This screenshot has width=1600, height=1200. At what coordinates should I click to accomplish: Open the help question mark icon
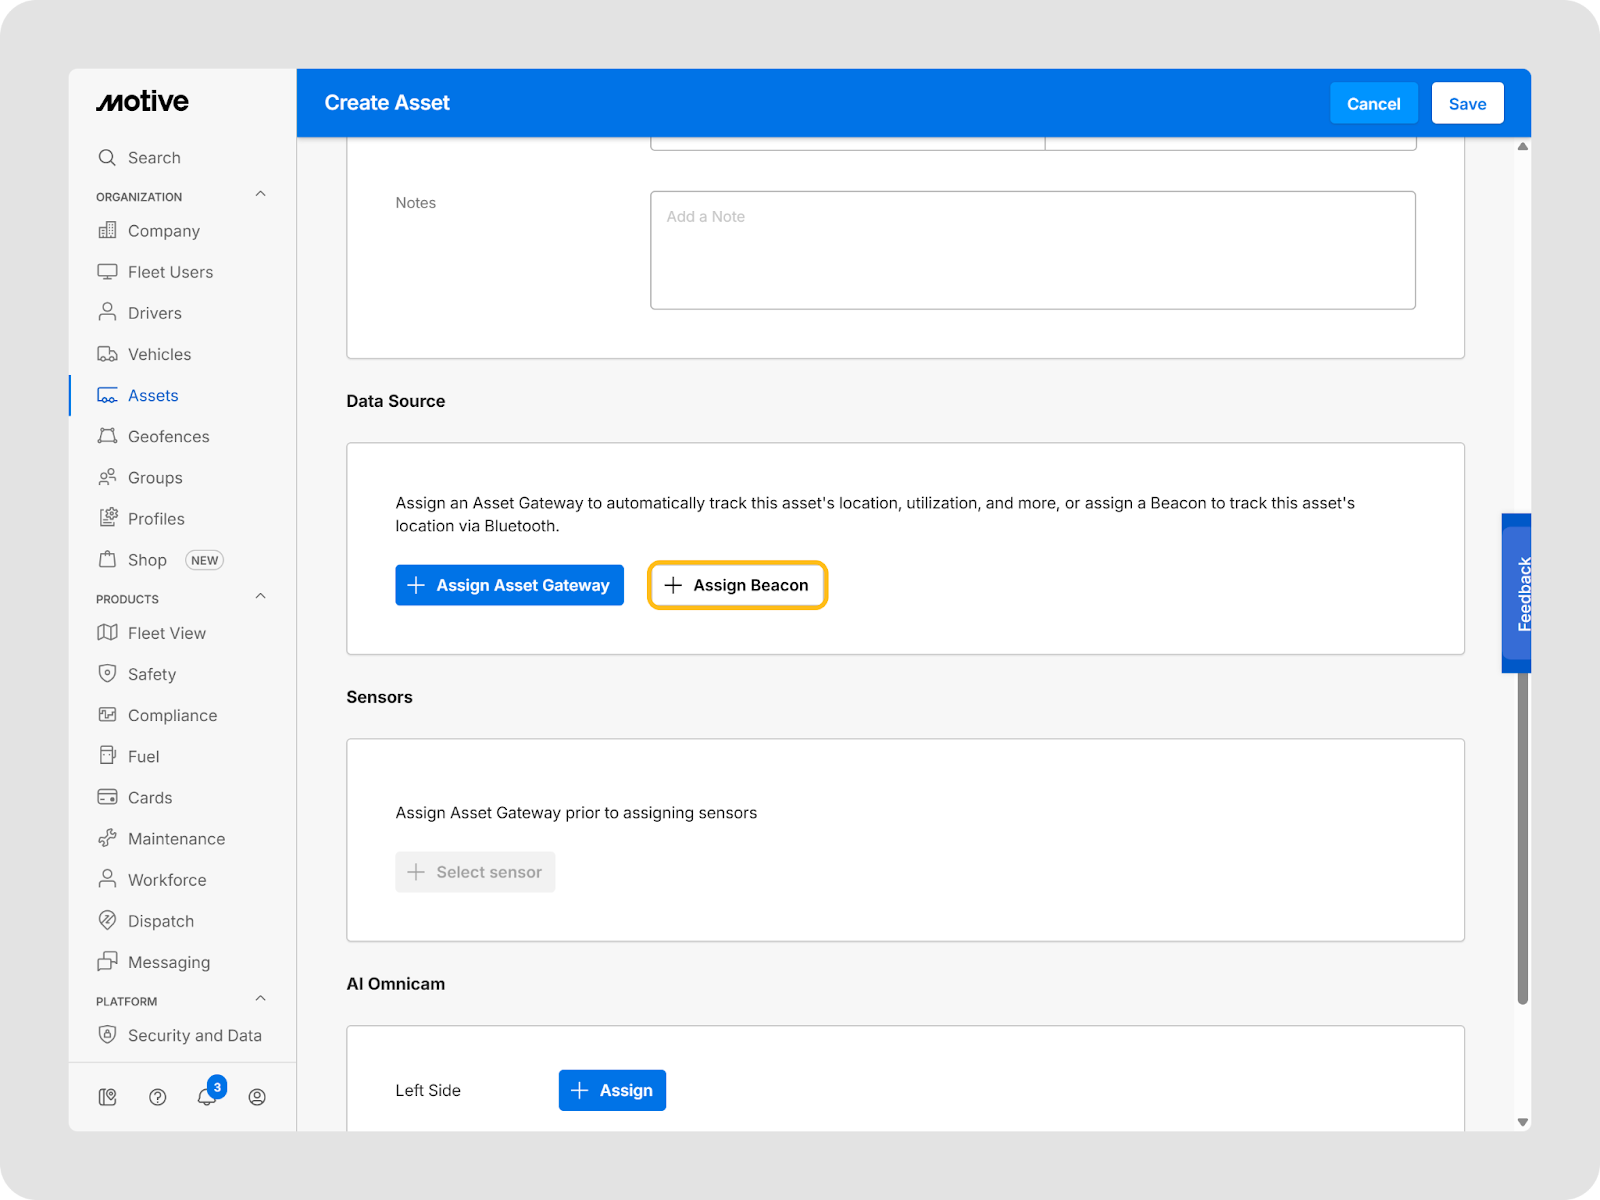pyautogui.click(x=157, y=1097)
